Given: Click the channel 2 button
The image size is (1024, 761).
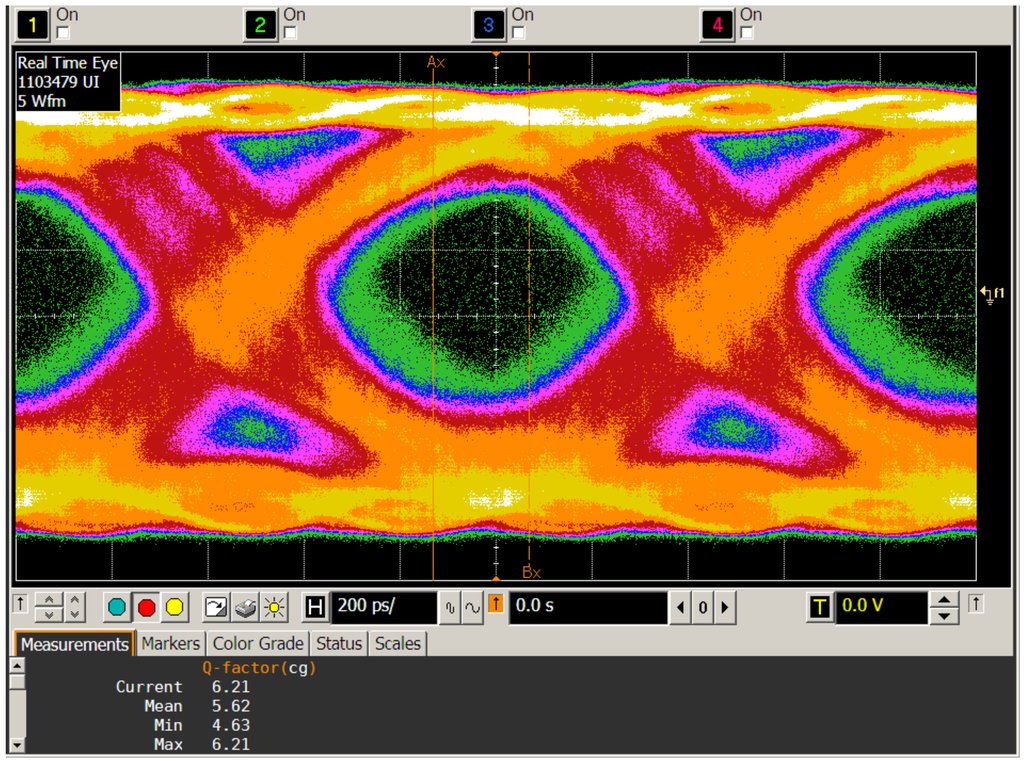Looking at the screenshot, I should coord(259,24).
